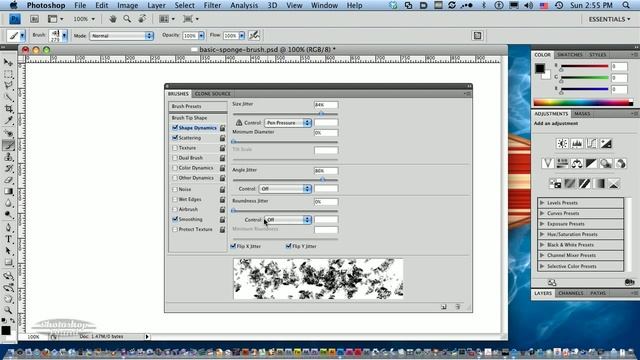Select the Rectangular Marquee tool
This screenshot has height=360, width=640.
[x=8, y=74]
